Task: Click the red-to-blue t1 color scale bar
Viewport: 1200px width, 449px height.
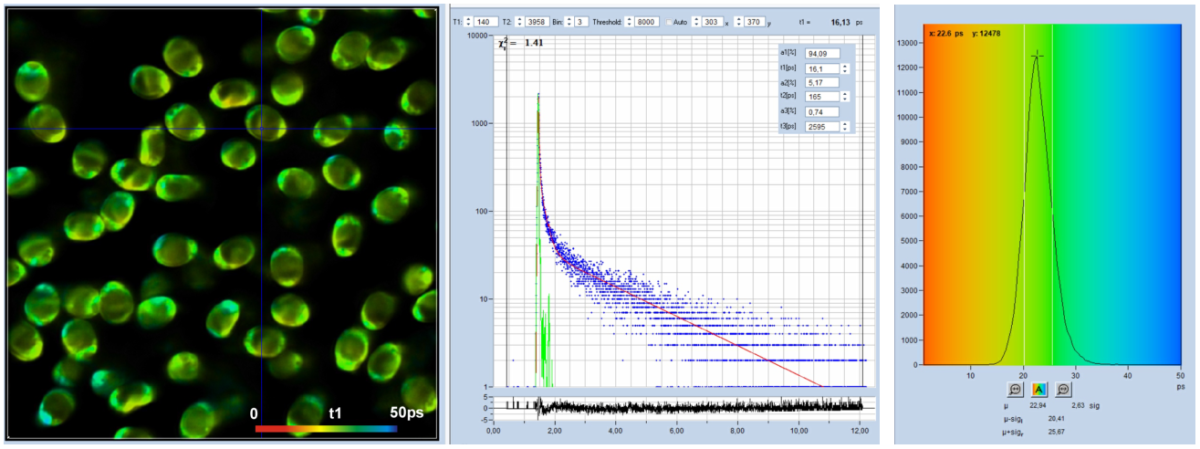Action: (326, 428)
